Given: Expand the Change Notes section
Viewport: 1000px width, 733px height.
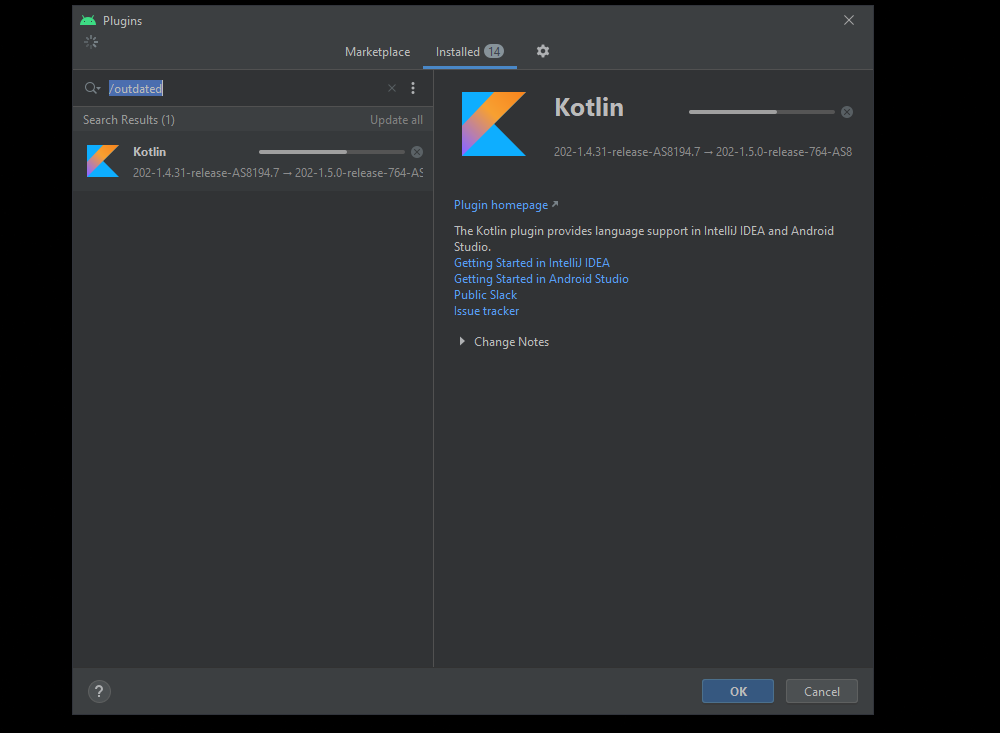Looking at the screenshot, I should point(462,342).
